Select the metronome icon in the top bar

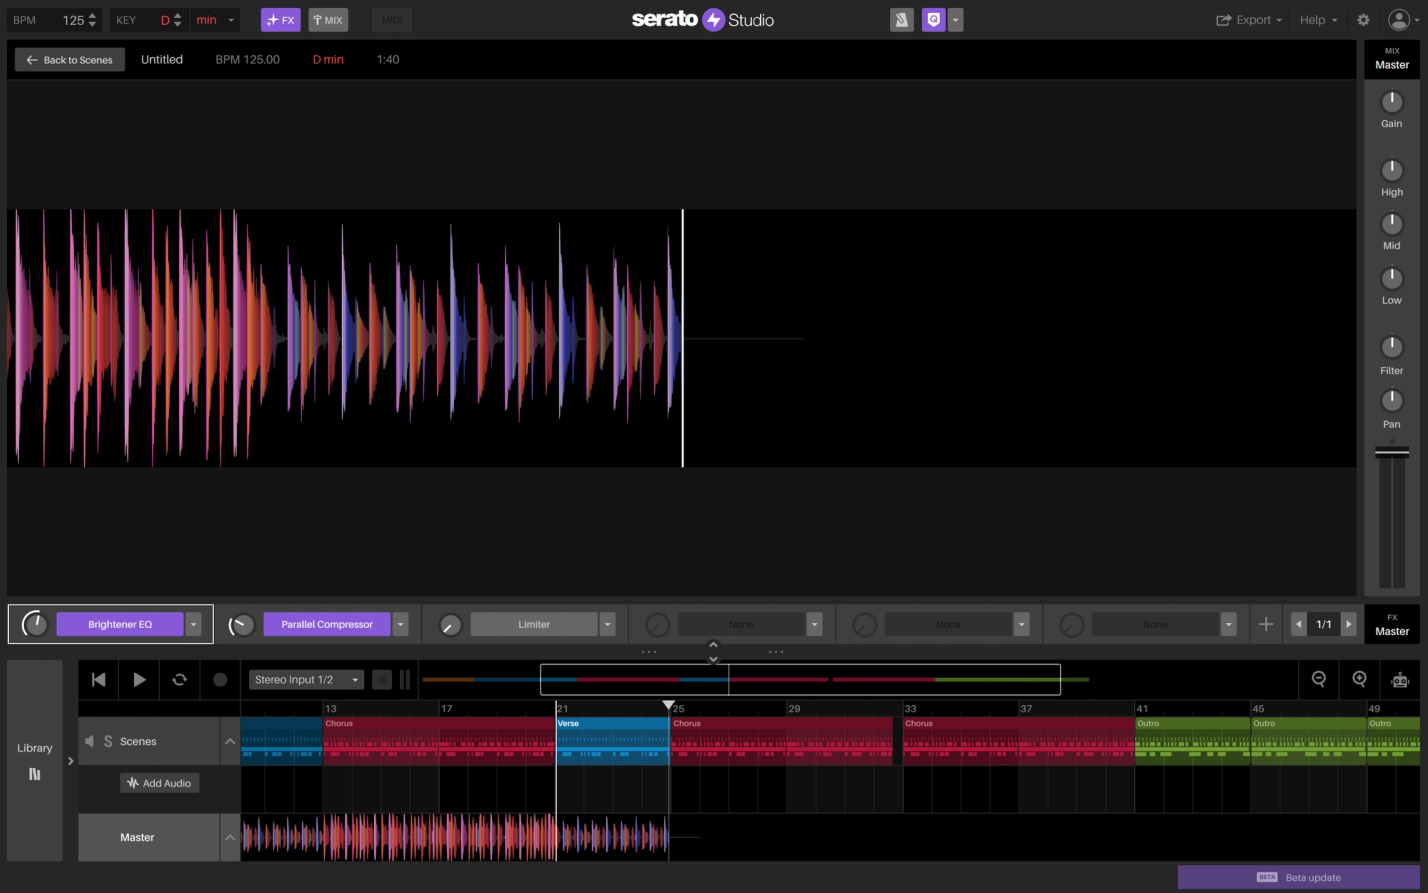click(x=902, y=19)
